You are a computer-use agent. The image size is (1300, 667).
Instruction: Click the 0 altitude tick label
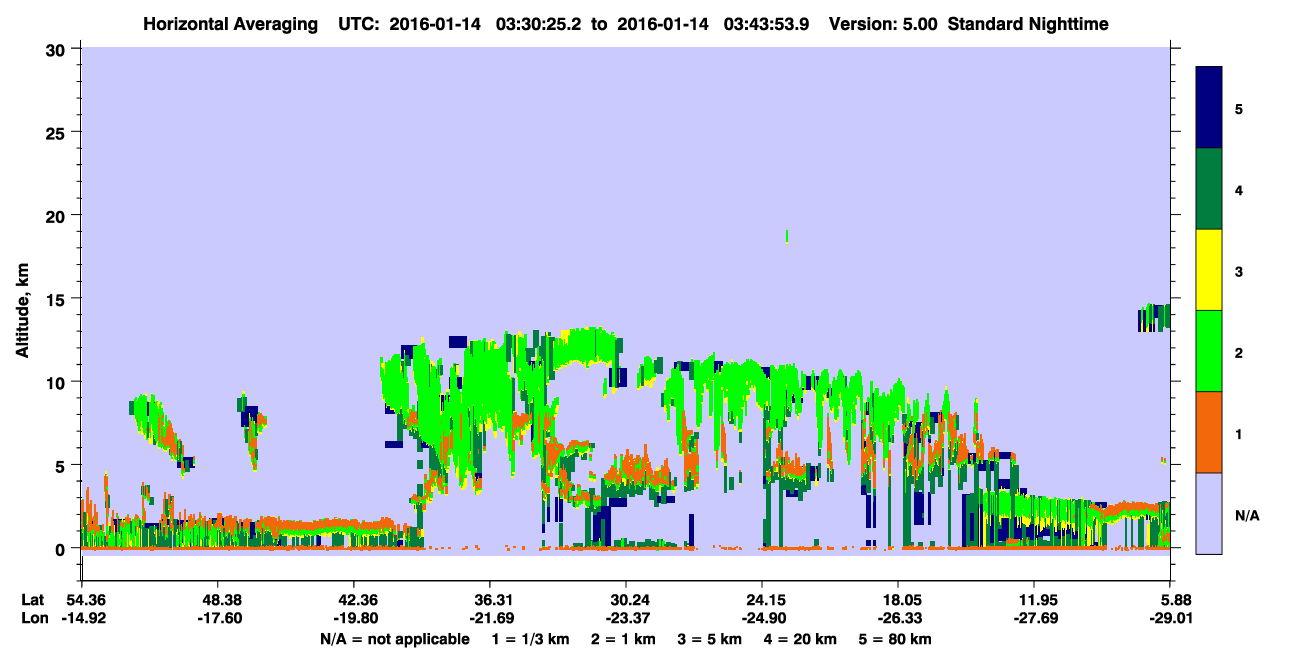click(62, 548)
